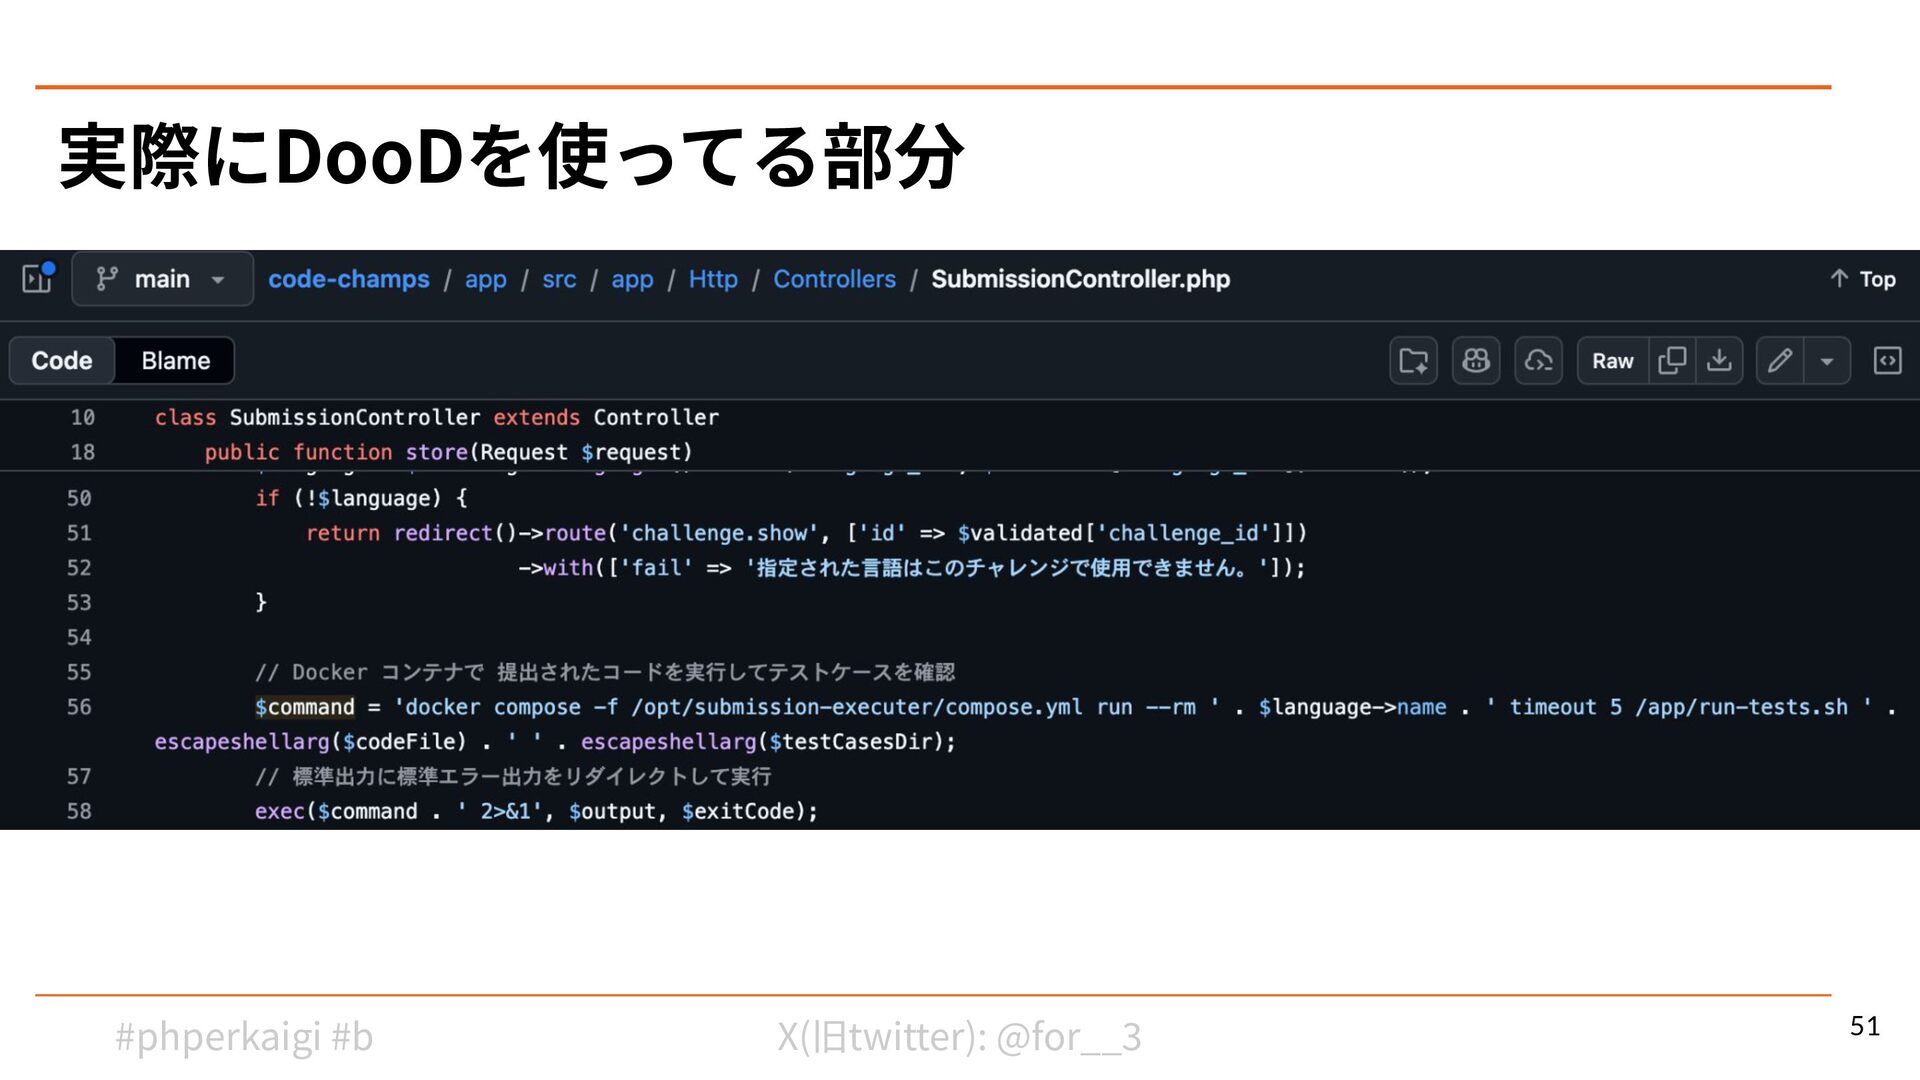Viewport: 1920px width, 1080px height.
Task: Open the symbols pane icon
Action: coord(1887,361)
